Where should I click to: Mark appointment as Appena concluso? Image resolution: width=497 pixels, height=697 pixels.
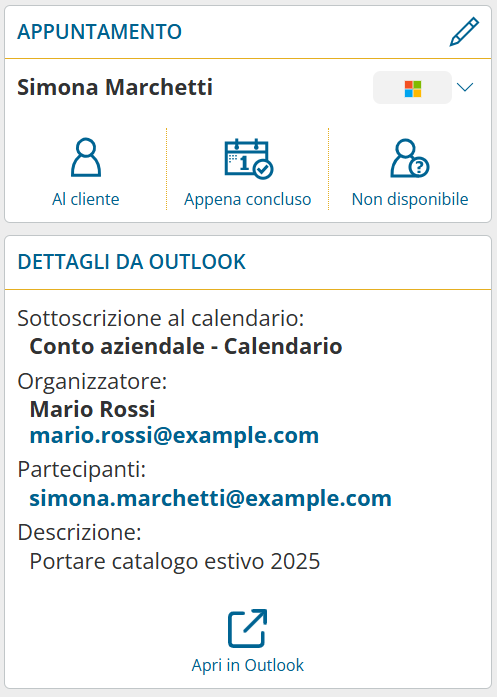click(248, 199)
